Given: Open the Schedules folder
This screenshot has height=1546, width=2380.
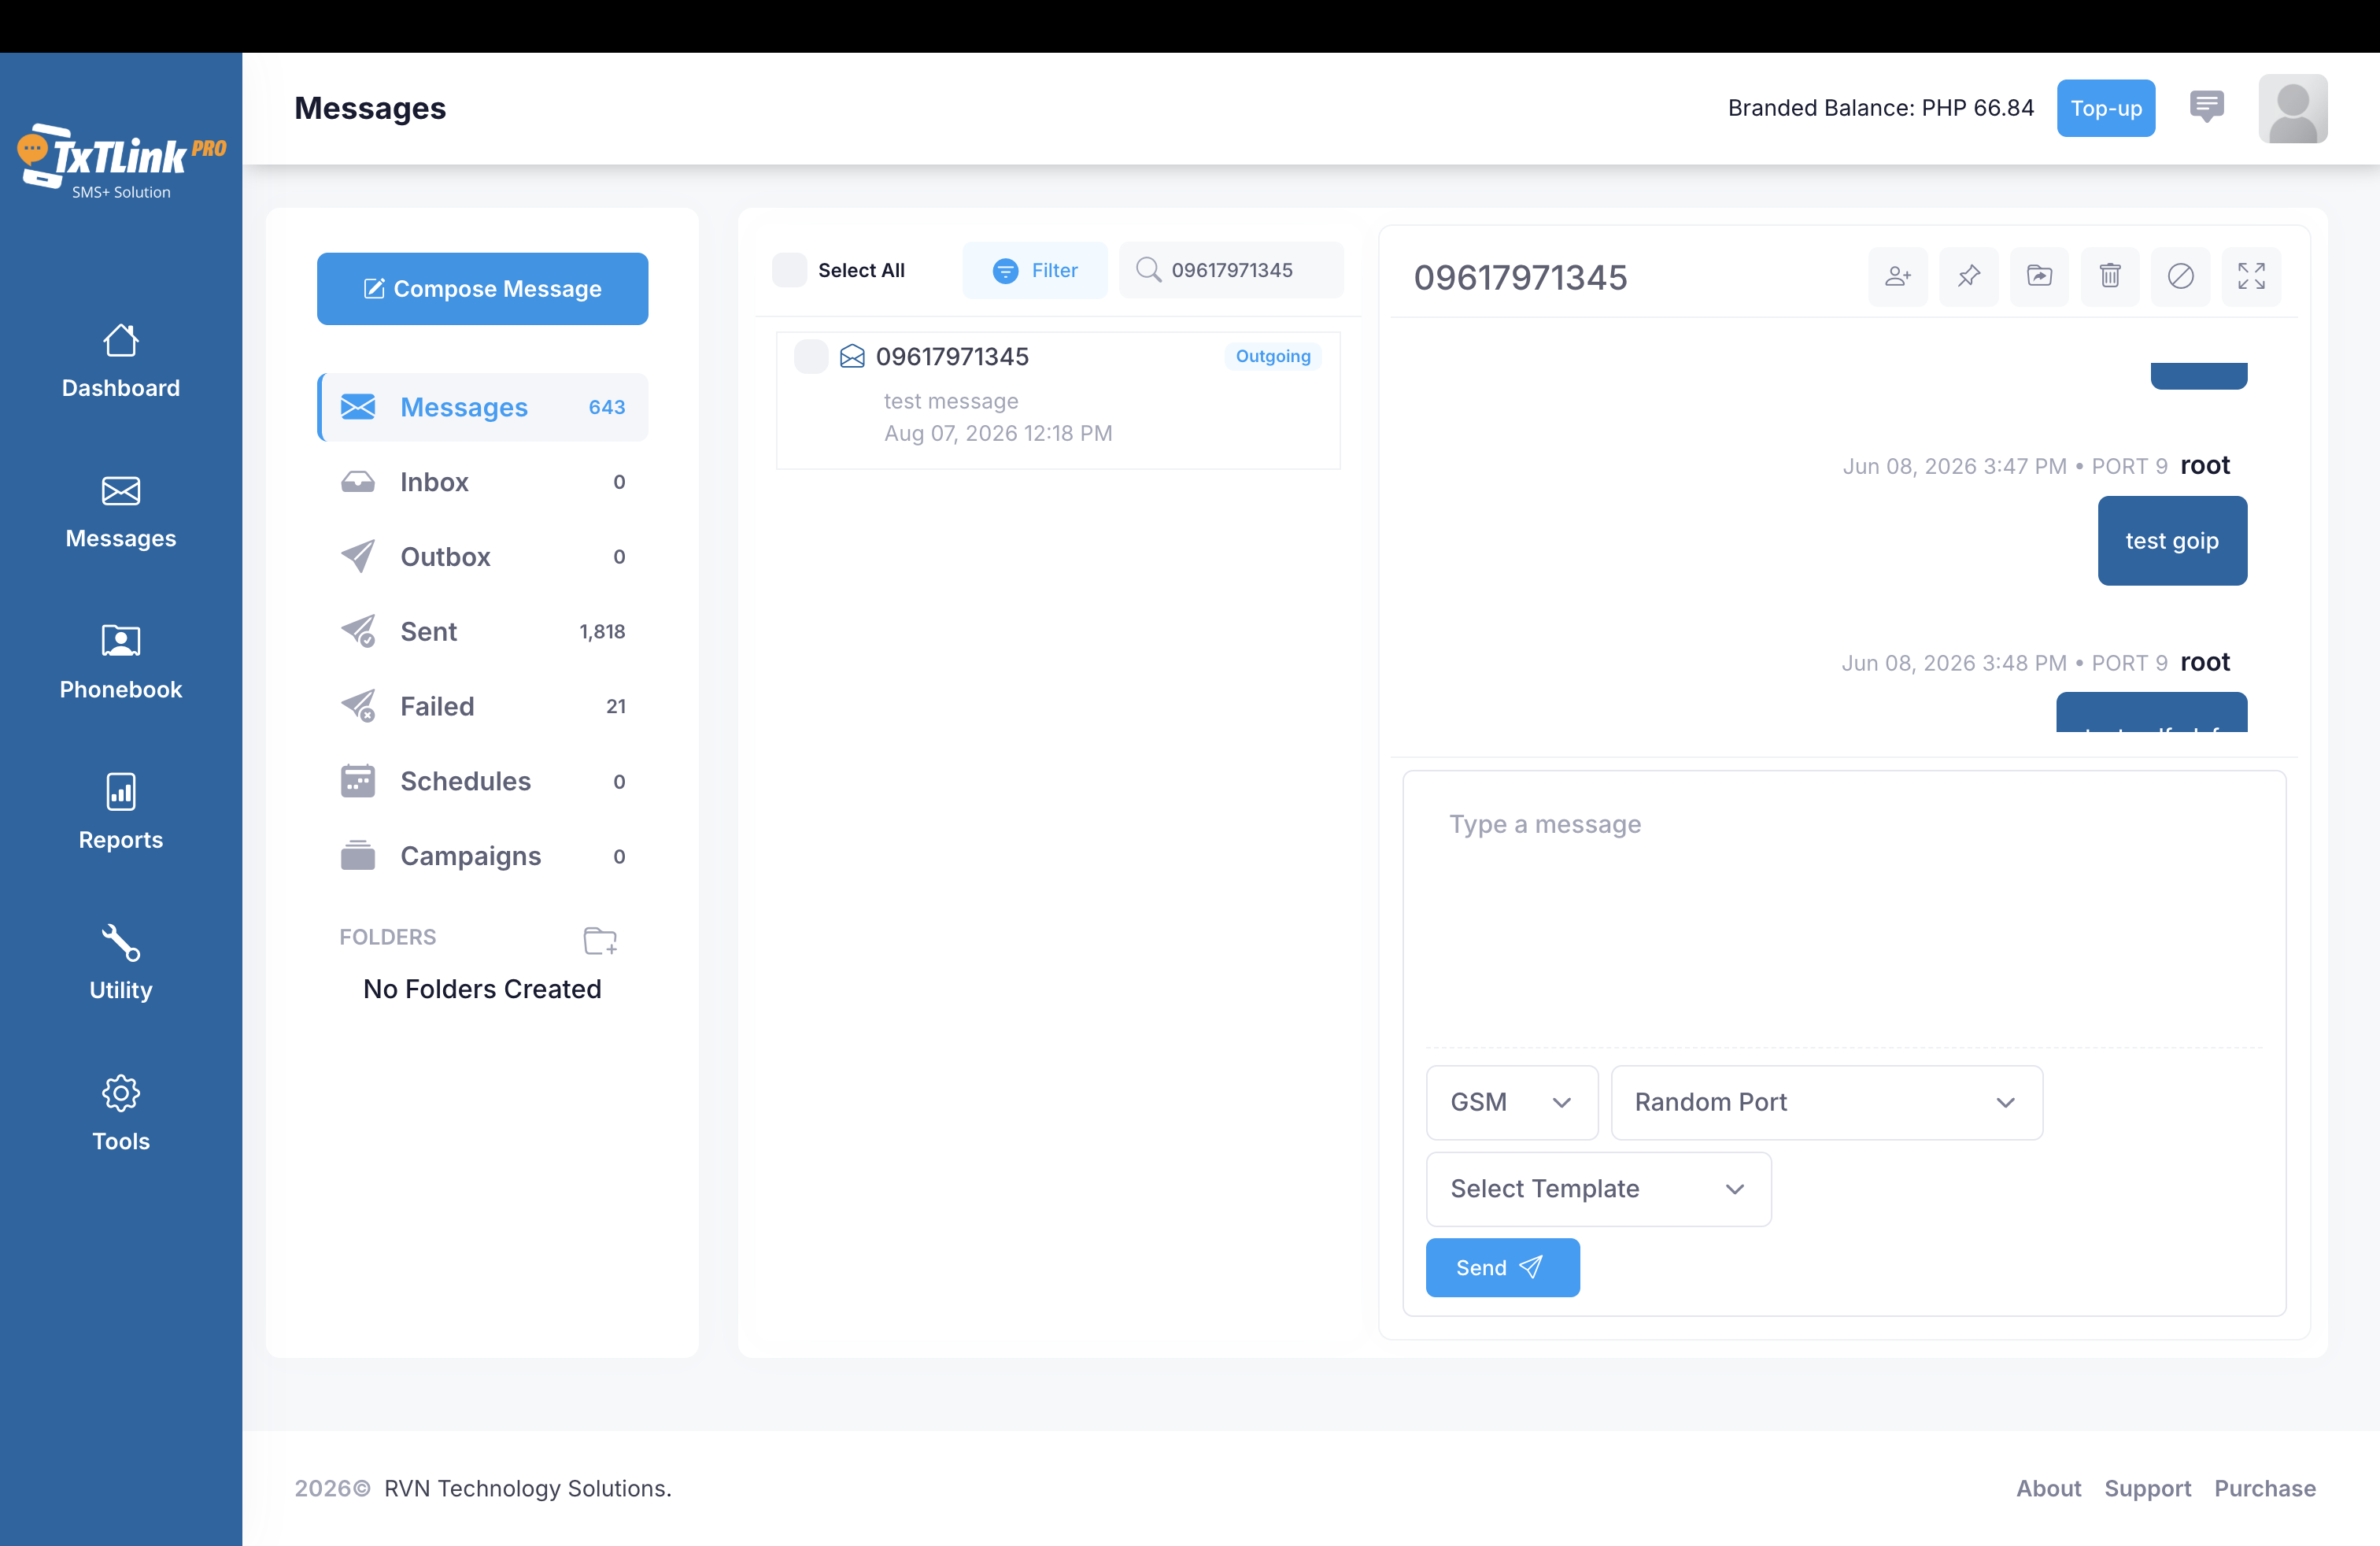Looking at the screenshot, I should coord(483,782).
